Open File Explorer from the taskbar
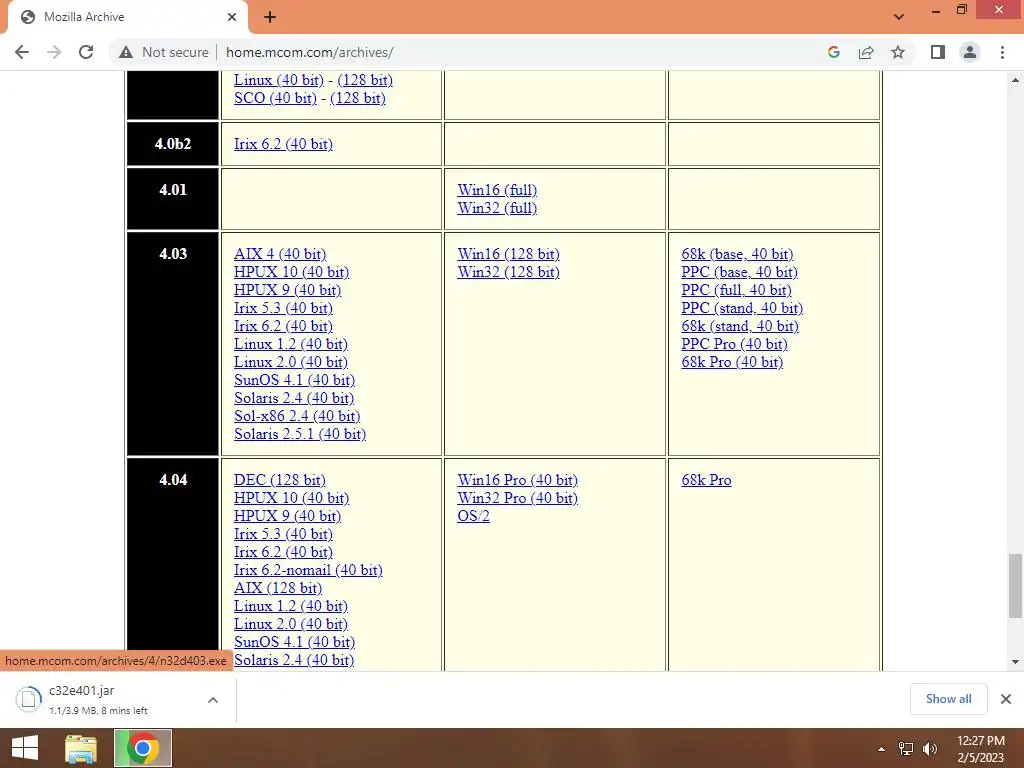The image size is (1024, 768). point(81,748)
